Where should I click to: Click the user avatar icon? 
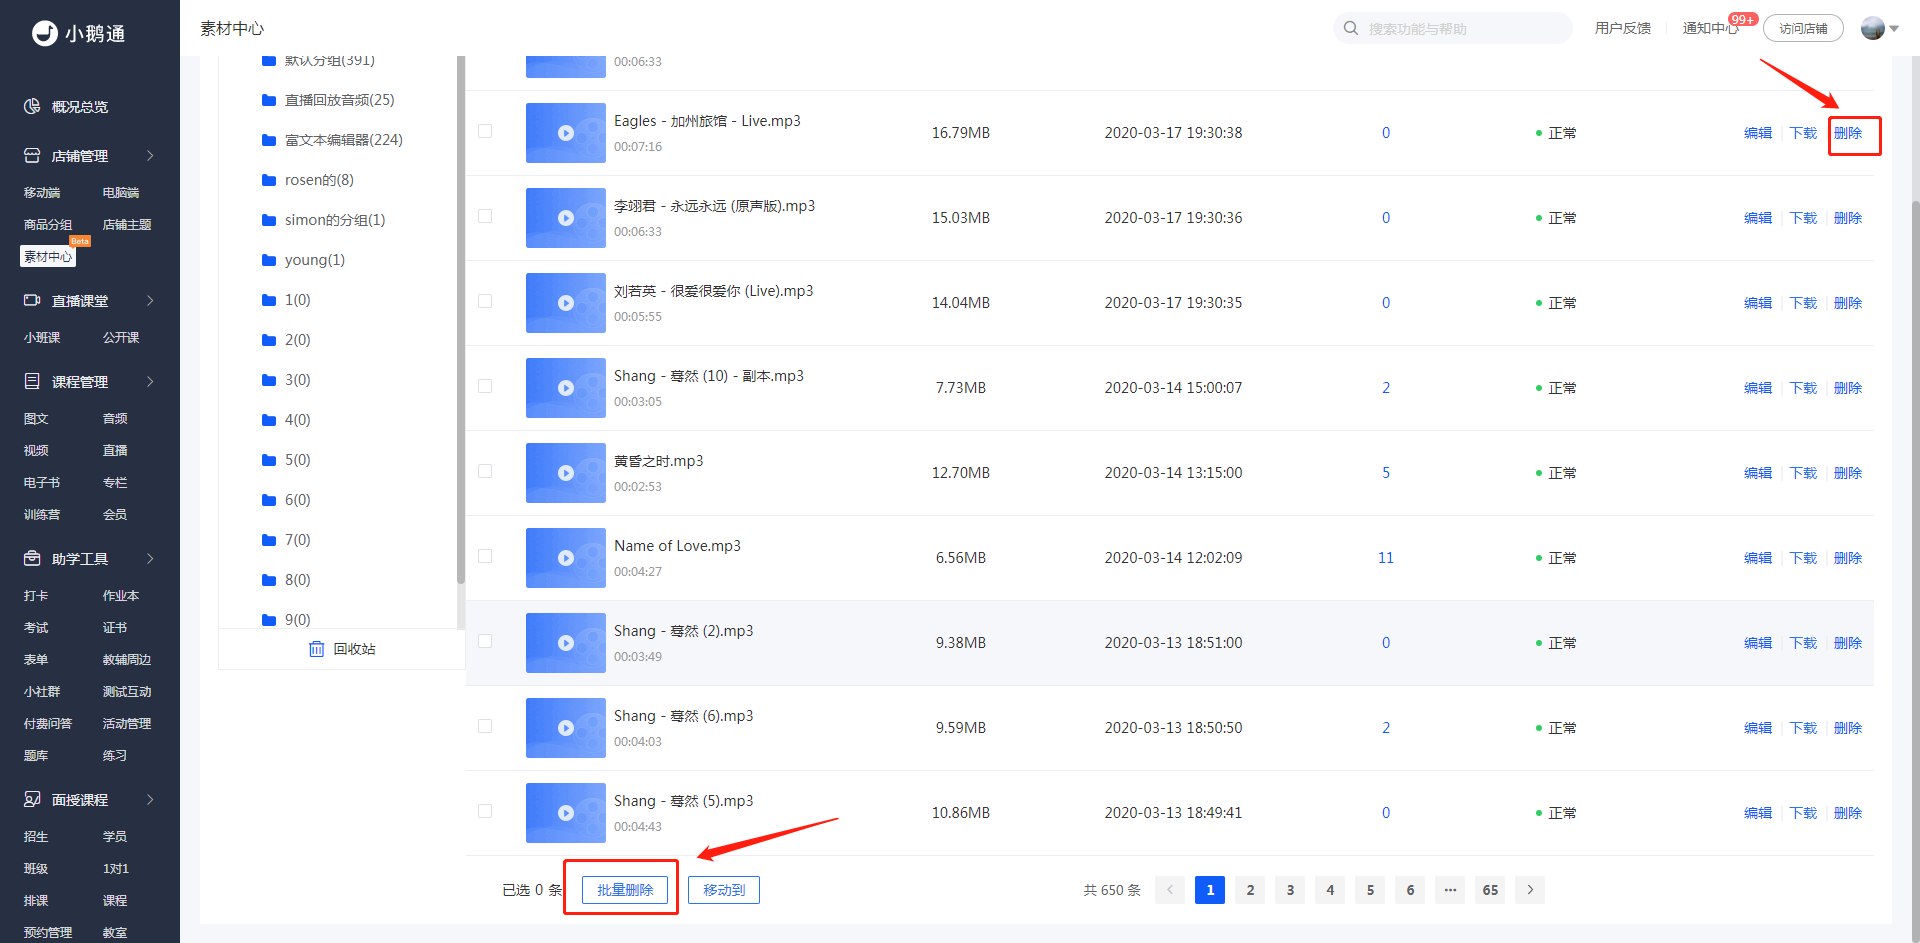[1872, 28]
